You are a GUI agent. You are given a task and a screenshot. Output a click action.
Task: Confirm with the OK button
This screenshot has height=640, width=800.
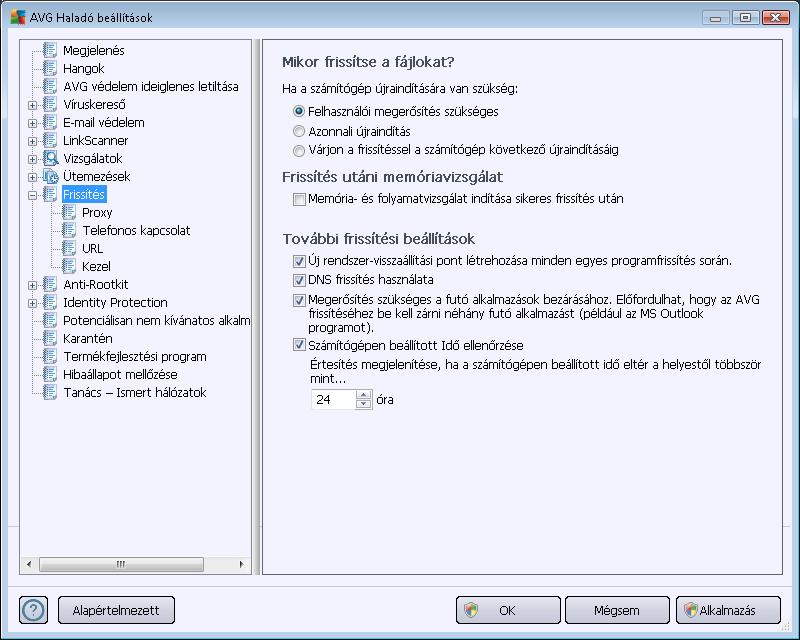click(508, 610)
